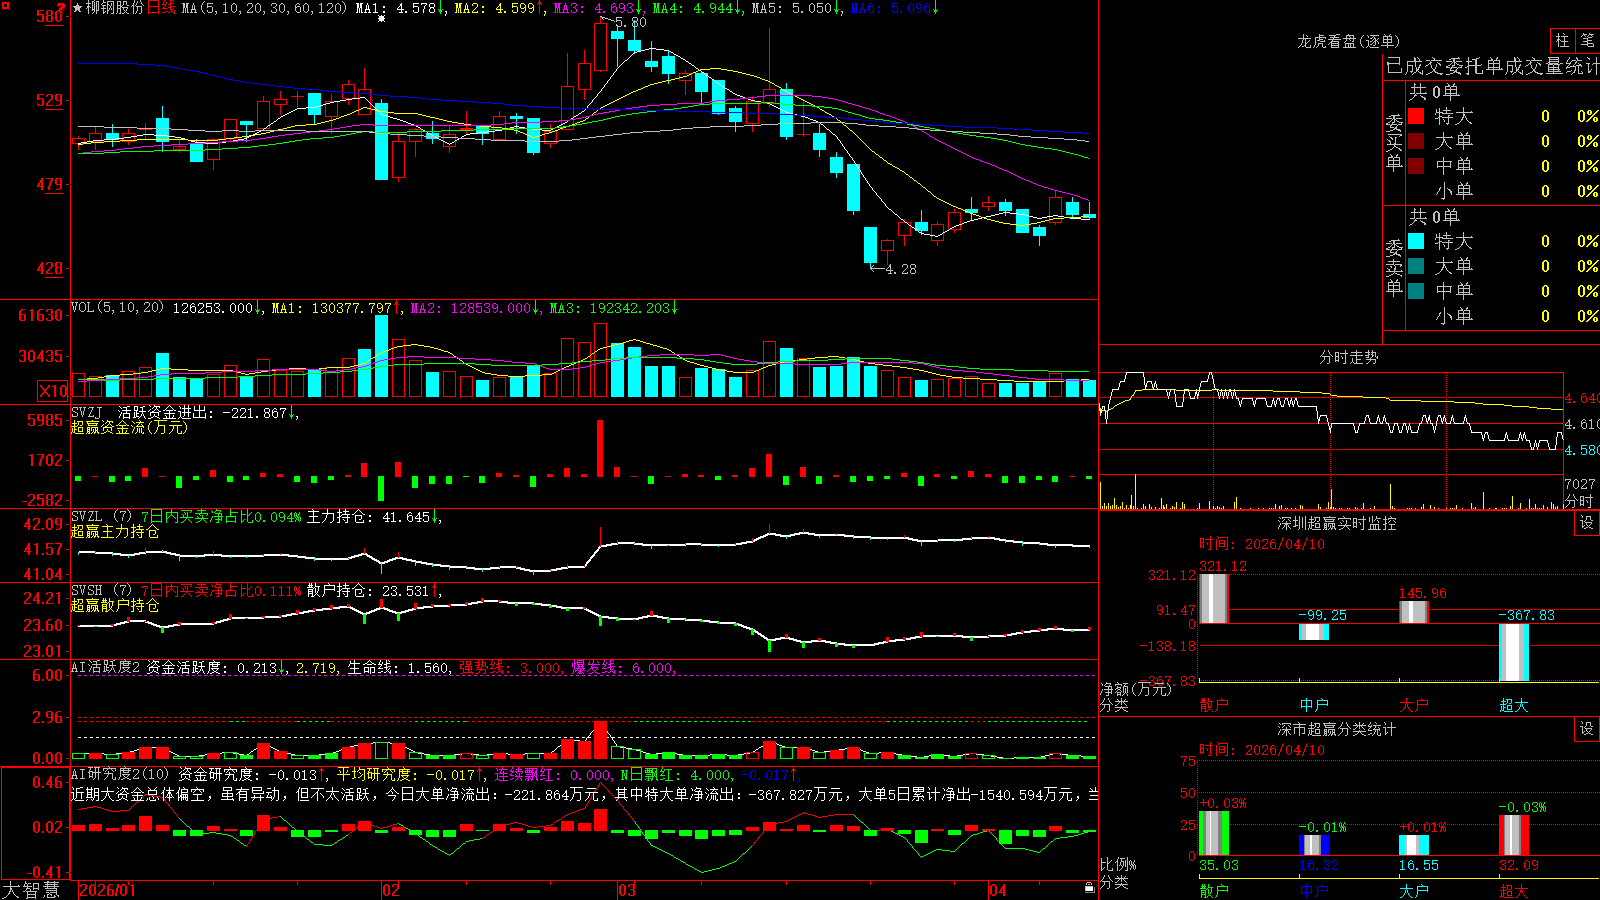Screen dimensions: 1600x900
Task: Click the 5.80 high price annotation
Action: (x=630, y=22)
